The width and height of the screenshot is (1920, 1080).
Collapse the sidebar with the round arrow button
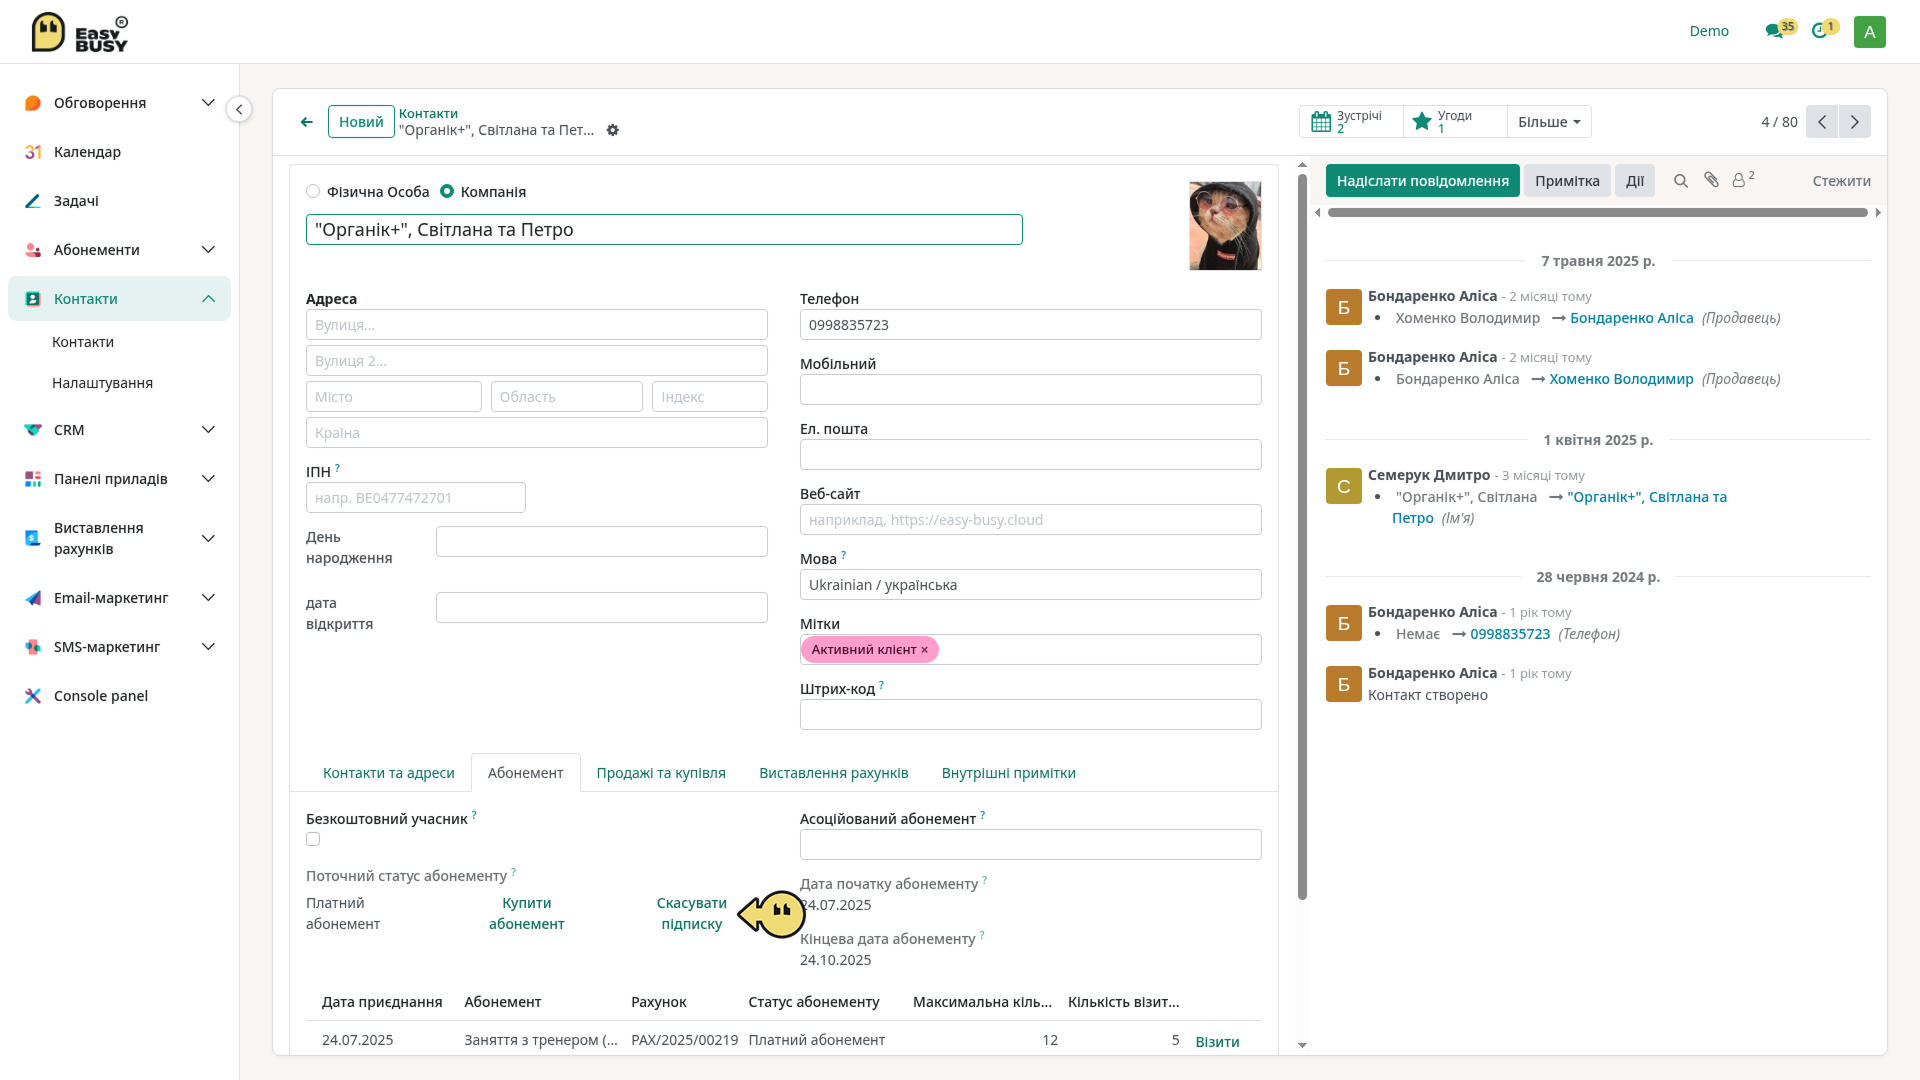239,109
